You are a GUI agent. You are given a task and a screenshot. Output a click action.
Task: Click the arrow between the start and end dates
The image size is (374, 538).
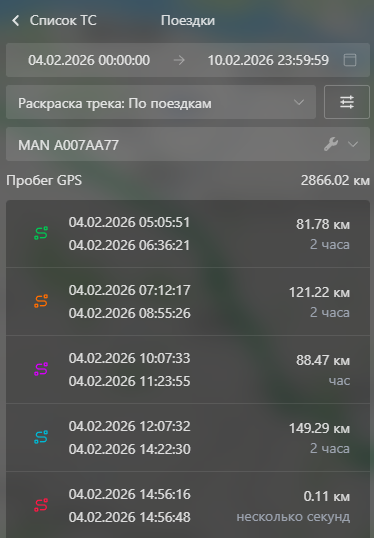pyautogui.click(x=179, y=60)
